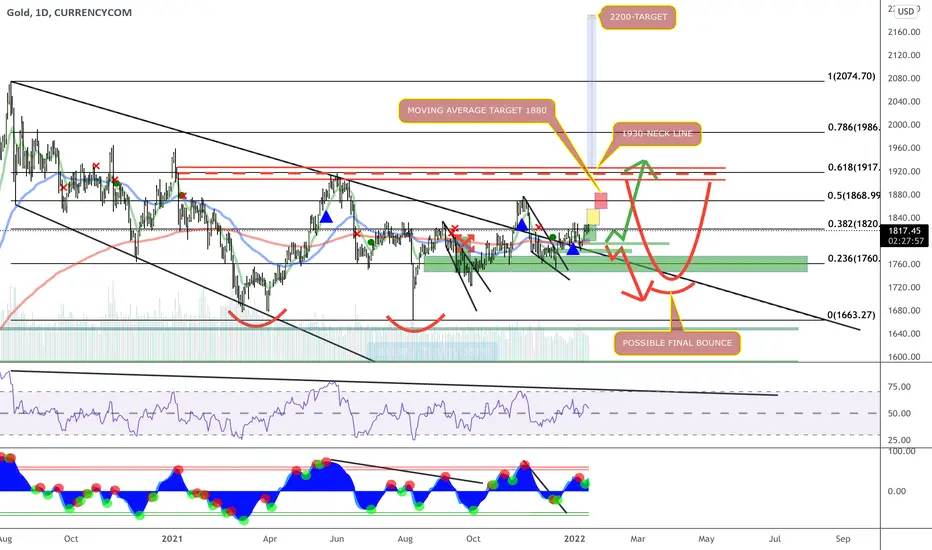Click the Fibonacci label 1(2074.70)
The height and width of the screenshot is (550, 932).
[851, 76]
